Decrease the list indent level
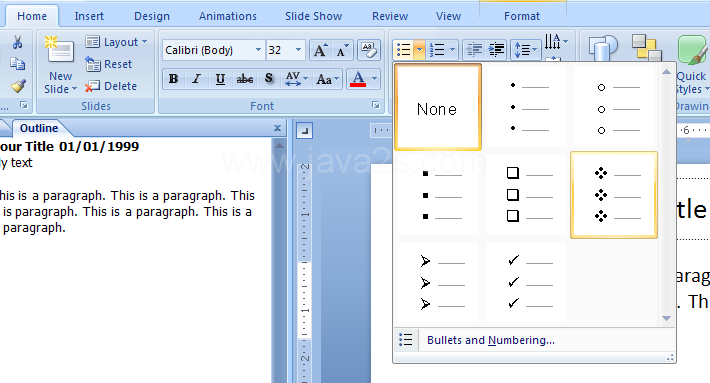The width and height of the screenshot is (710, 383). tap(474, 50)
